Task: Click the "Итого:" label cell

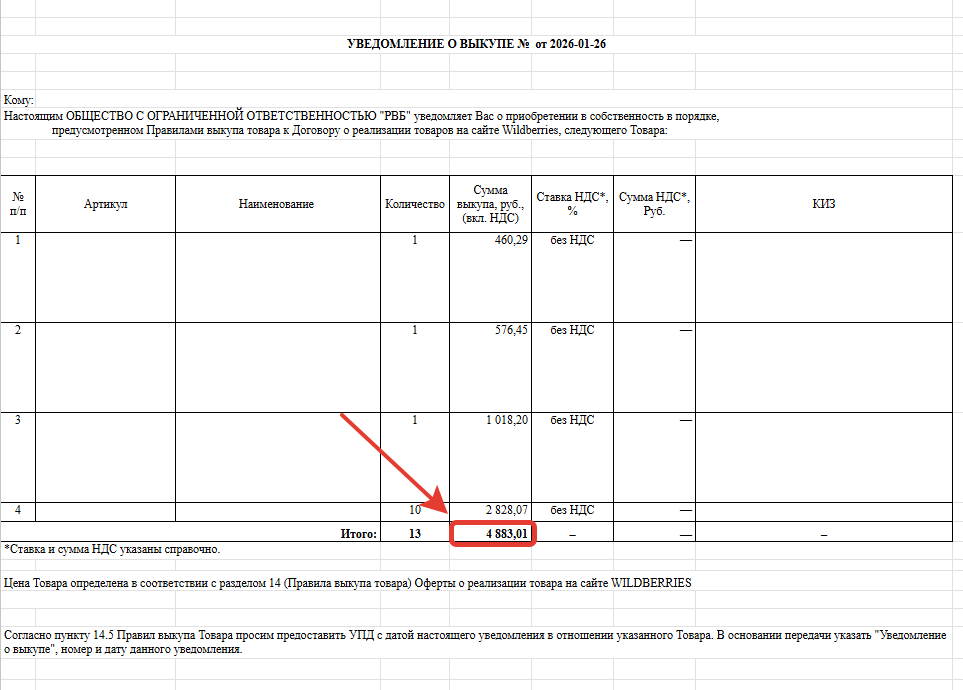Action: pyautogui.click(x=358, y=534)
